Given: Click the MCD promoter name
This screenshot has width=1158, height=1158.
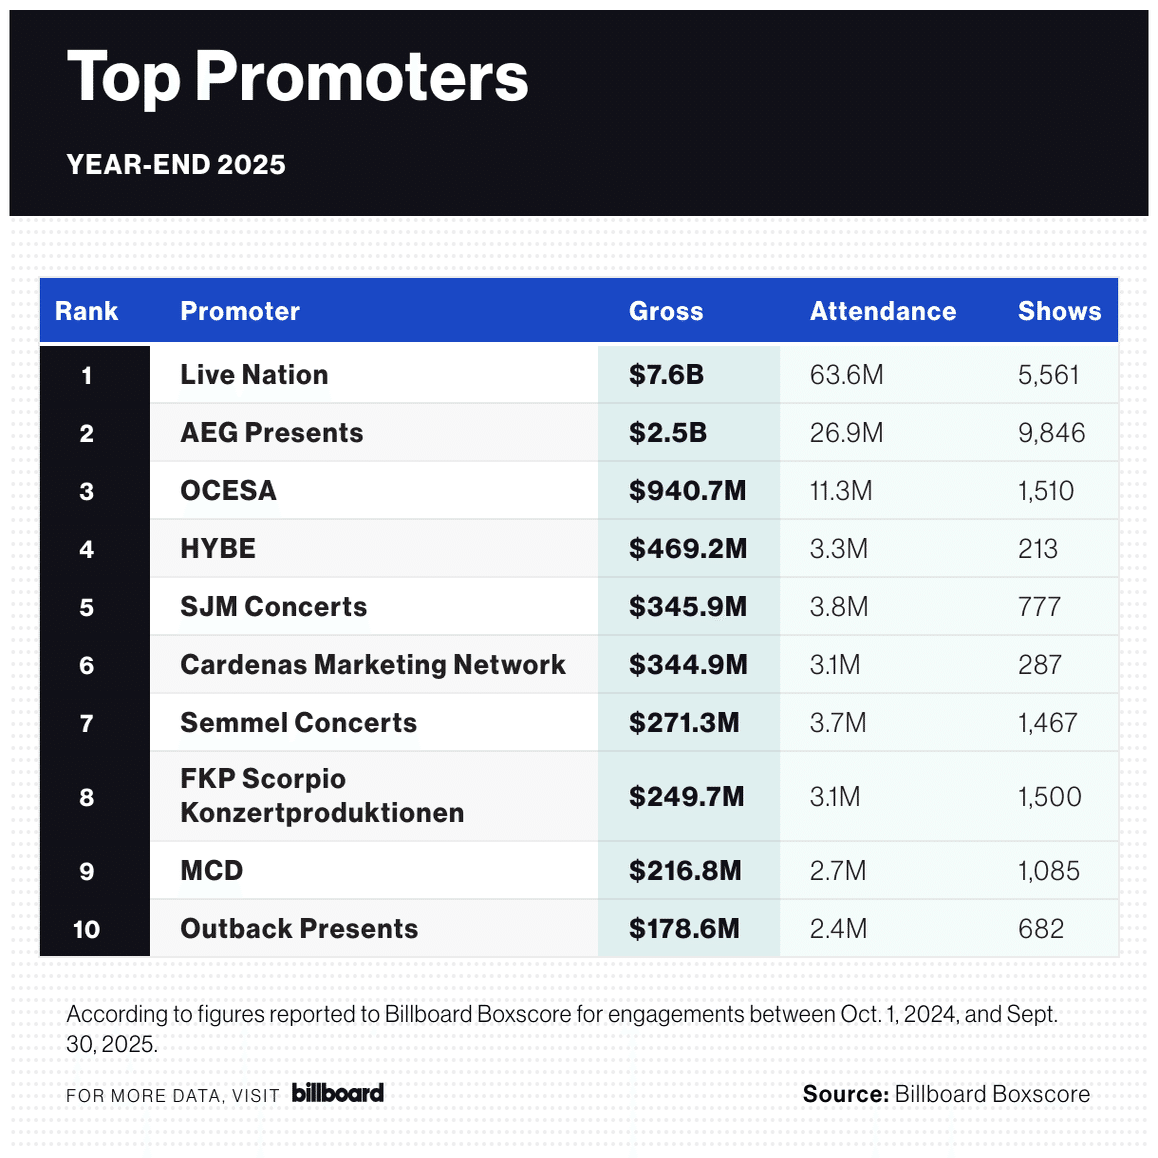Looking at the screenshot, I should [x=211, y=871].
